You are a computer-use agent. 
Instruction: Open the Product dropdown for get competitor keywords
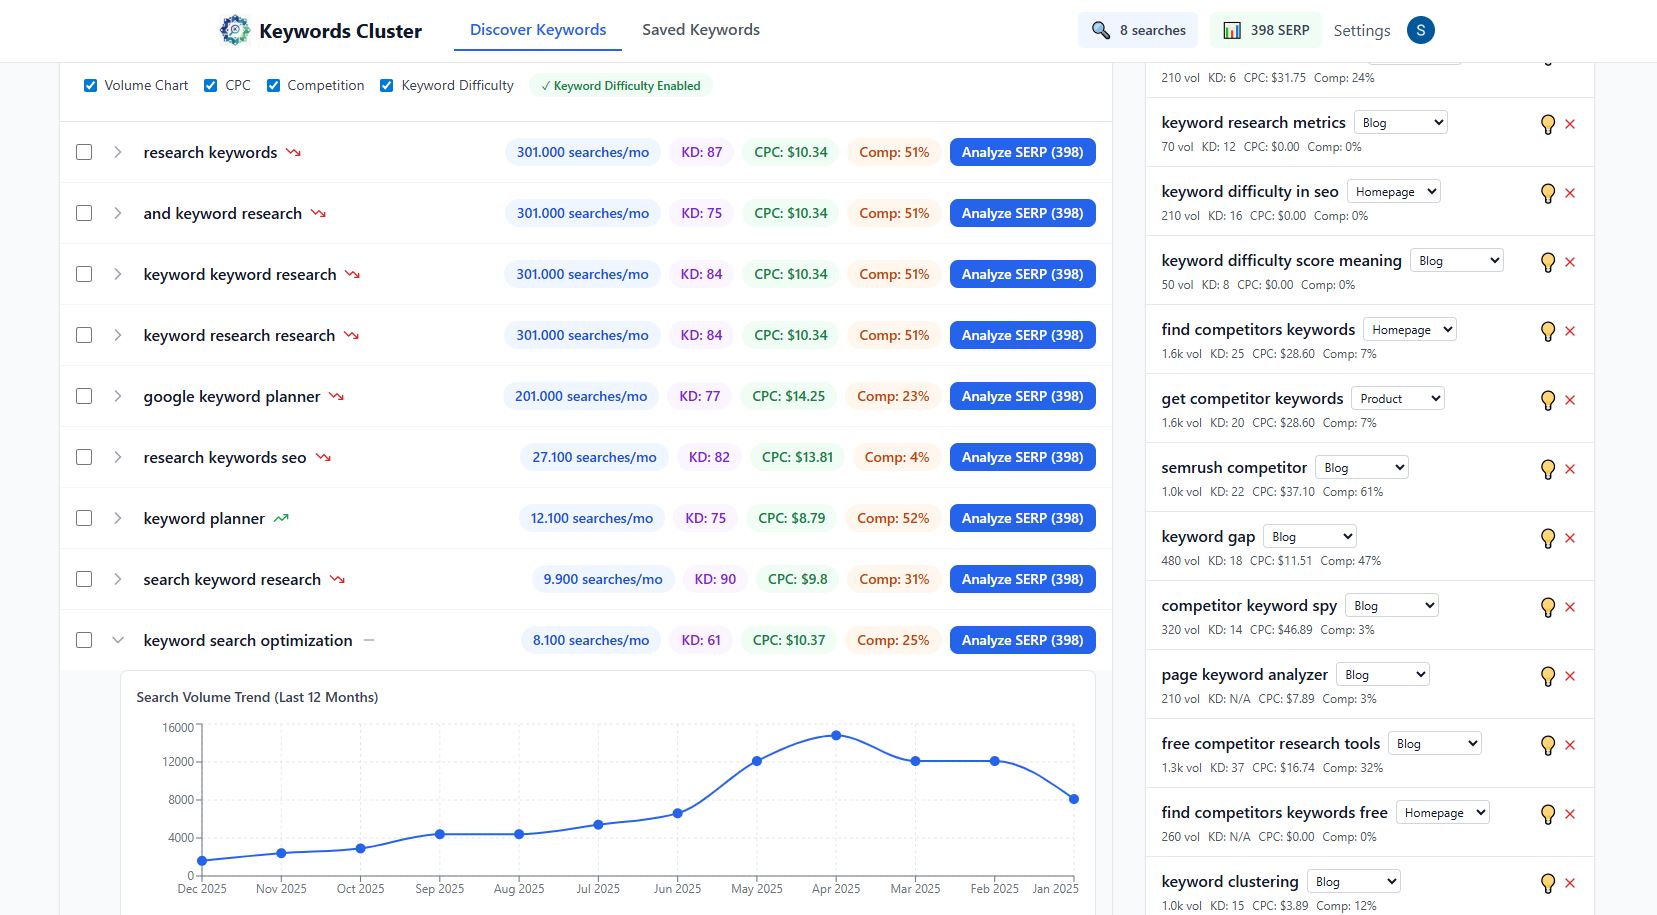[1397, 397]
